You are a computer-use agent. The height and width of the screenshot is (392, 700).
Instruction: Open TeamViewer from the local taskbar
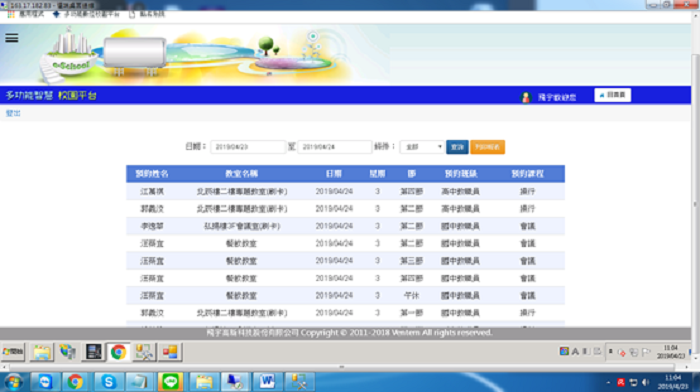pos(45,382)
